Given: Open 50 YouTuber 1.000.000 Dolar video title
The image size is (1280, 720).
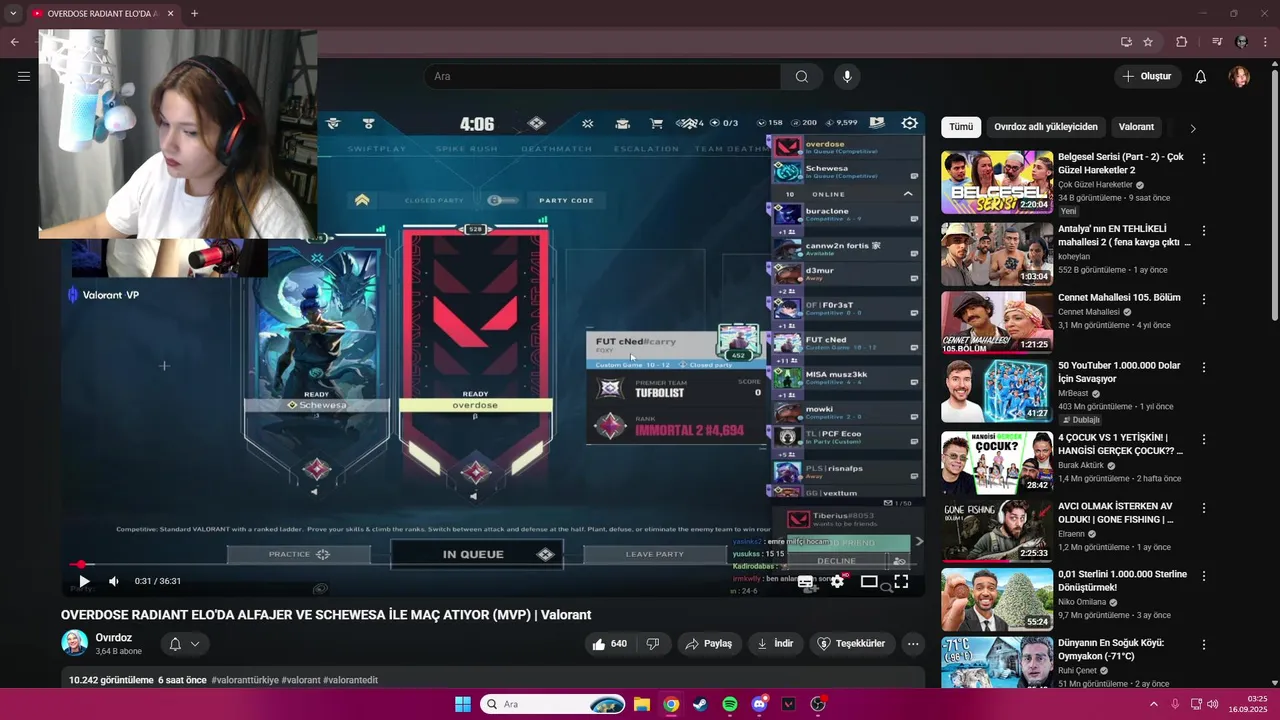Looking at the screenshot, I should 1119,372.
